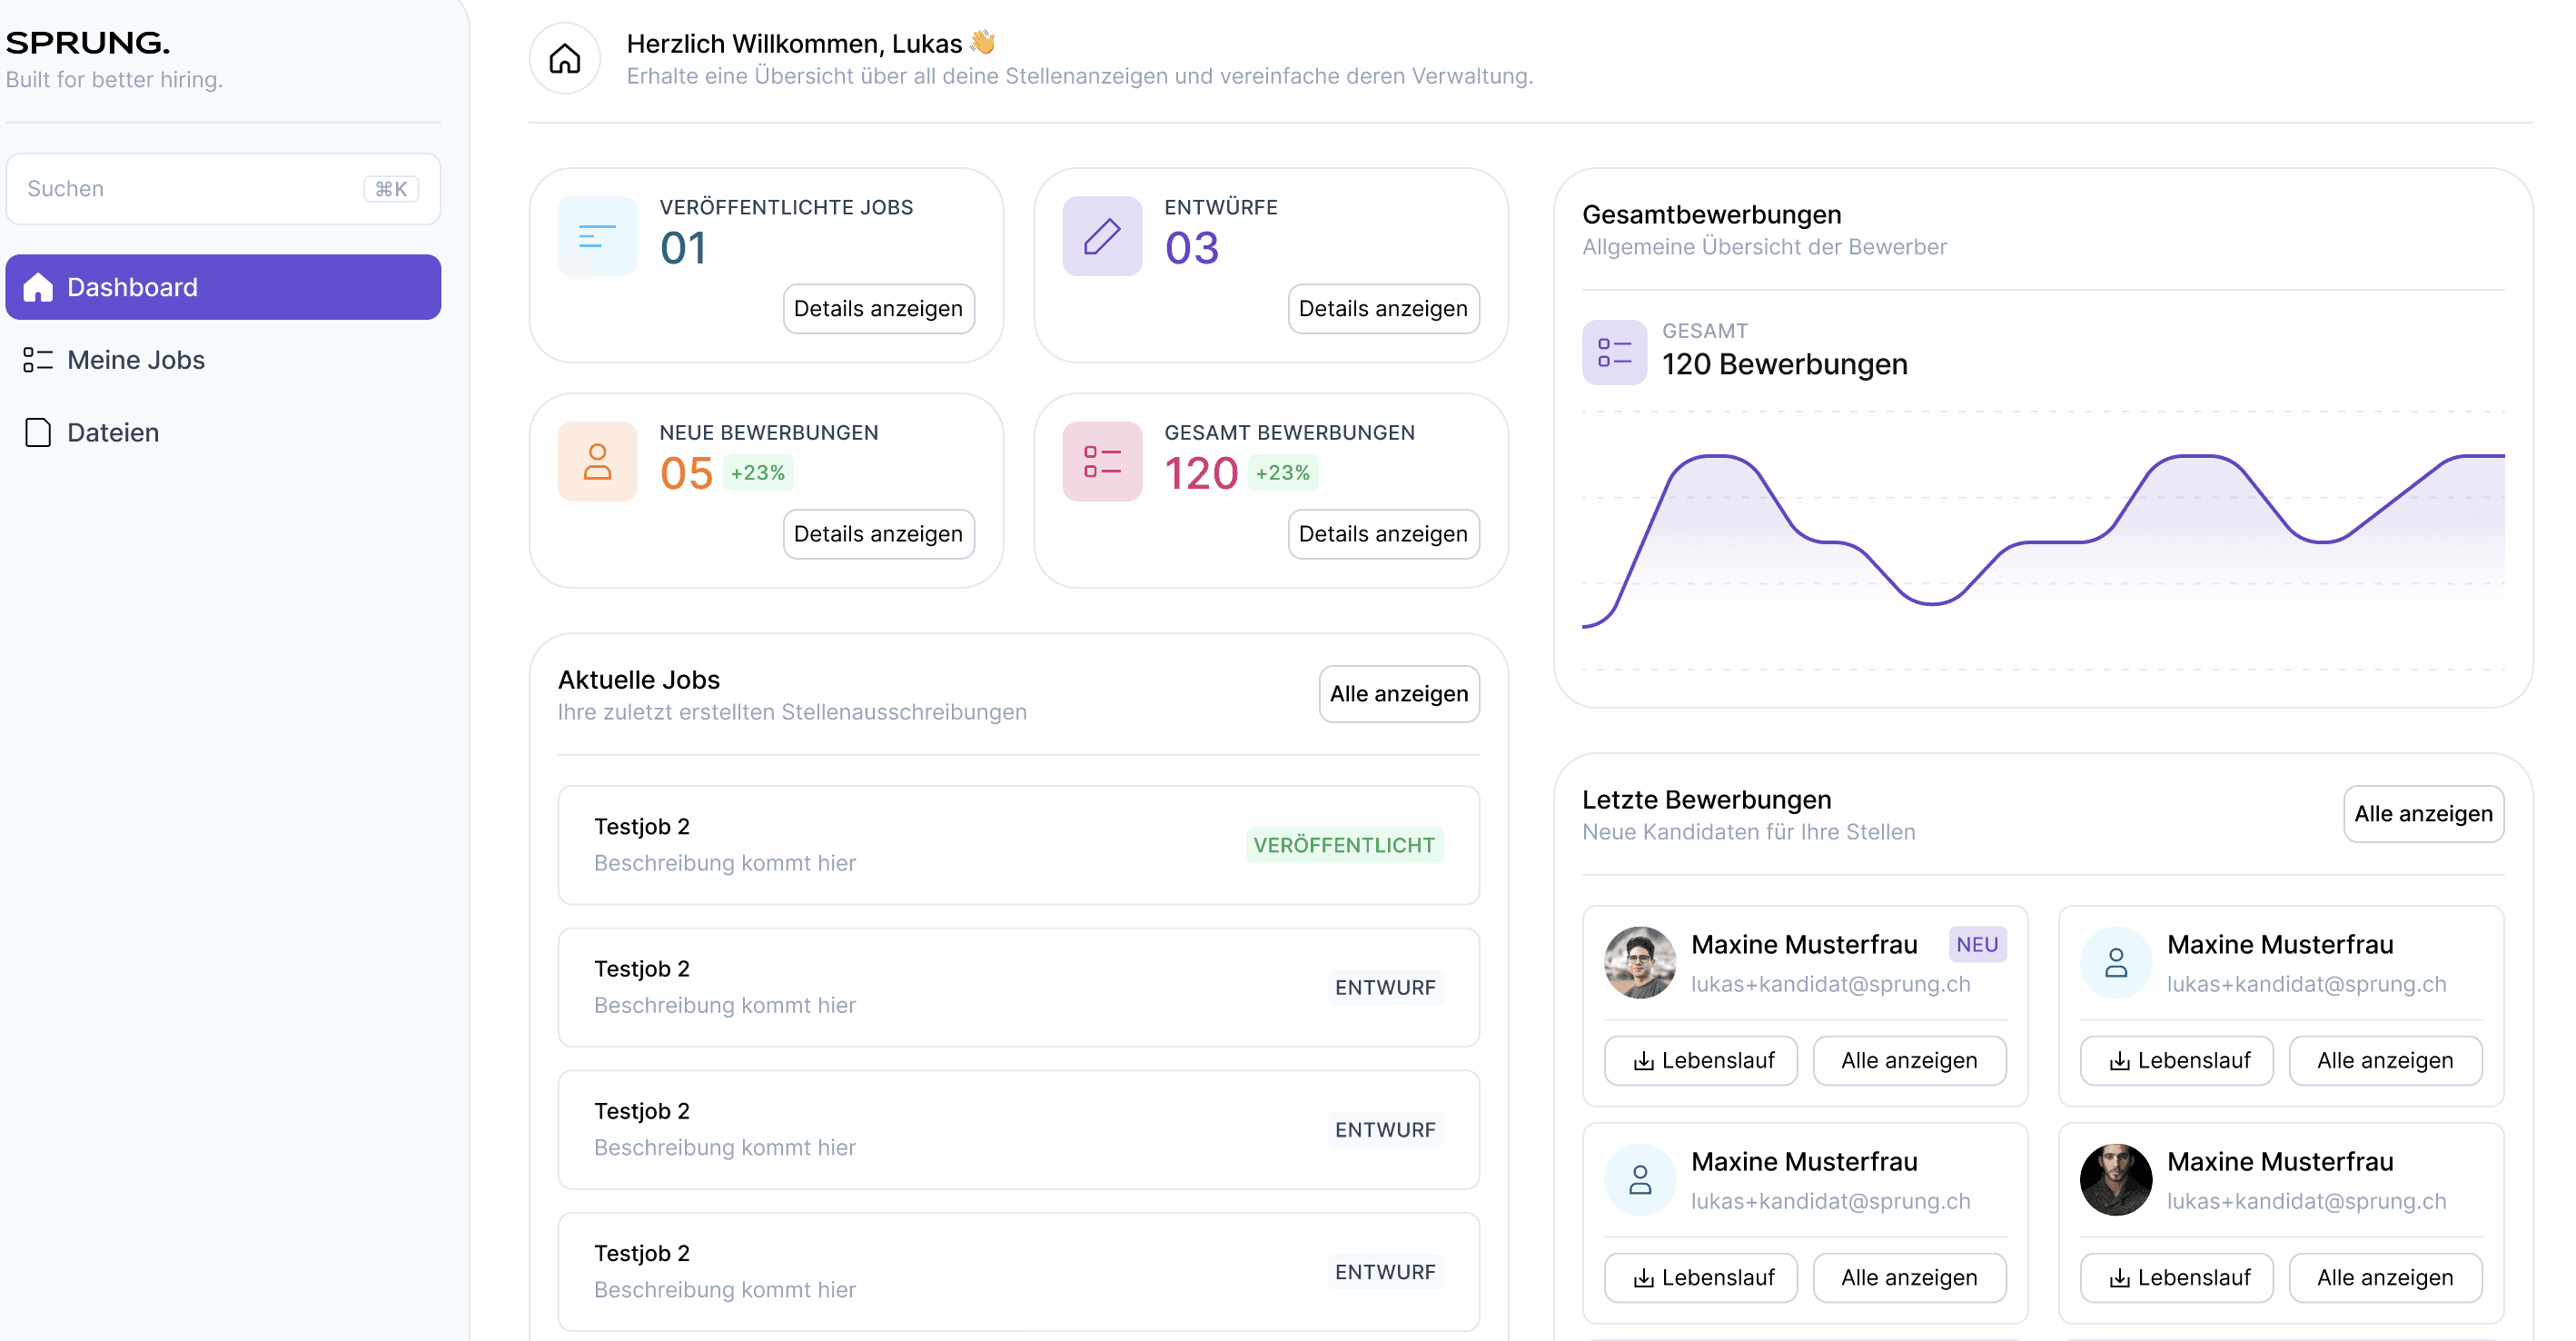The height and width of the screenshot is (1341, 2576).
Task: Focus the Suchen search field
Action: pyautogui.click(x=190, y=189)
